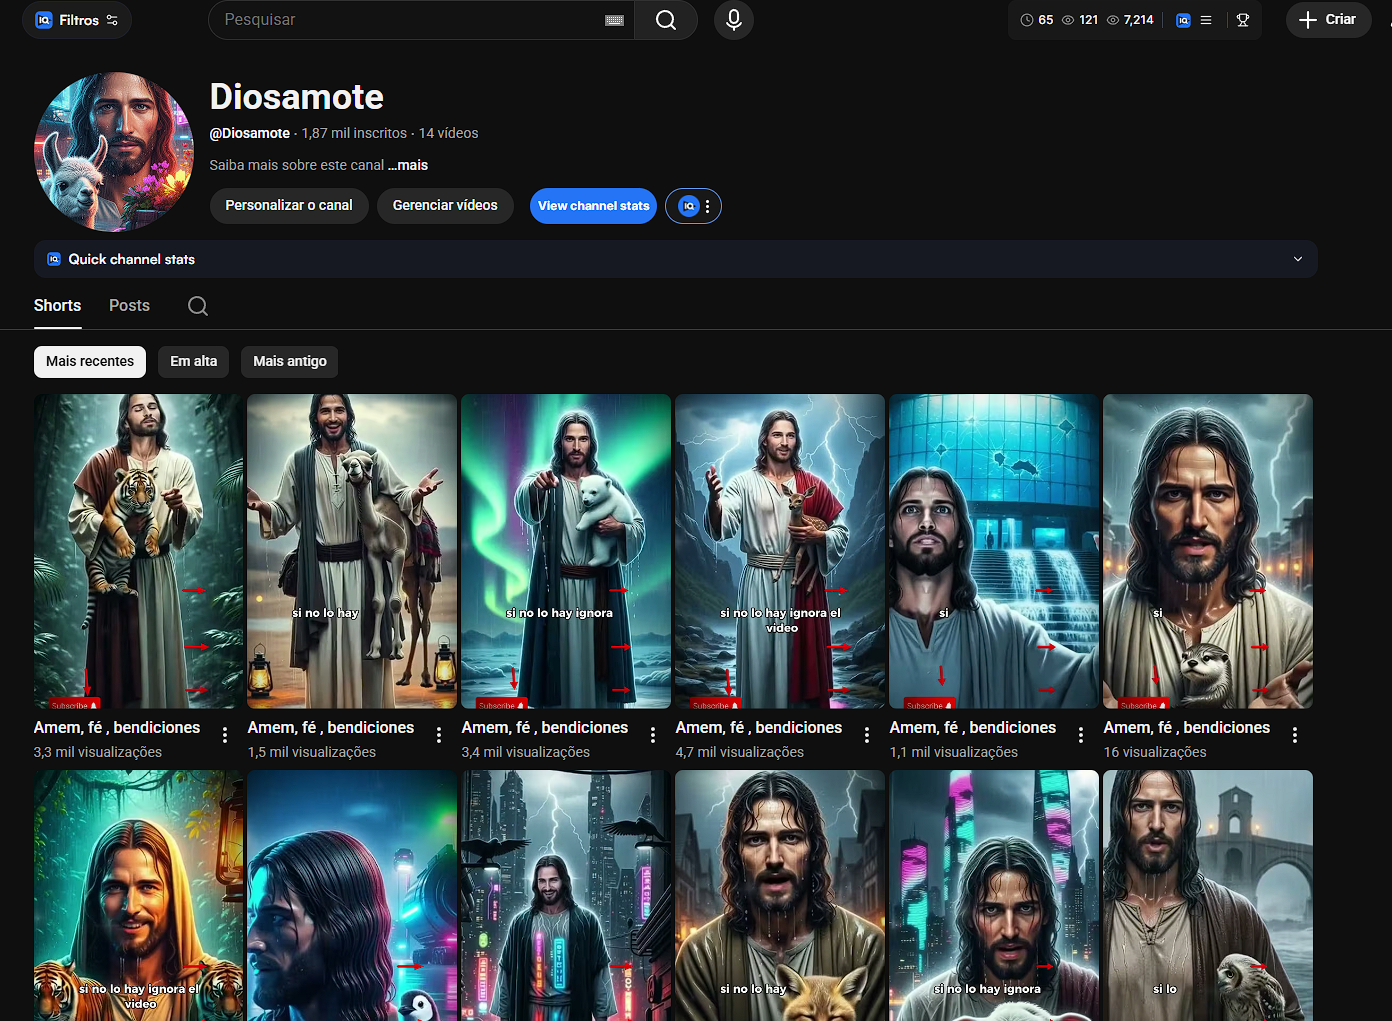Image resolution: width=1392 pixels, height=1021 pixels.
Task: Open the Short with the penguin
Action: (352, 896)
